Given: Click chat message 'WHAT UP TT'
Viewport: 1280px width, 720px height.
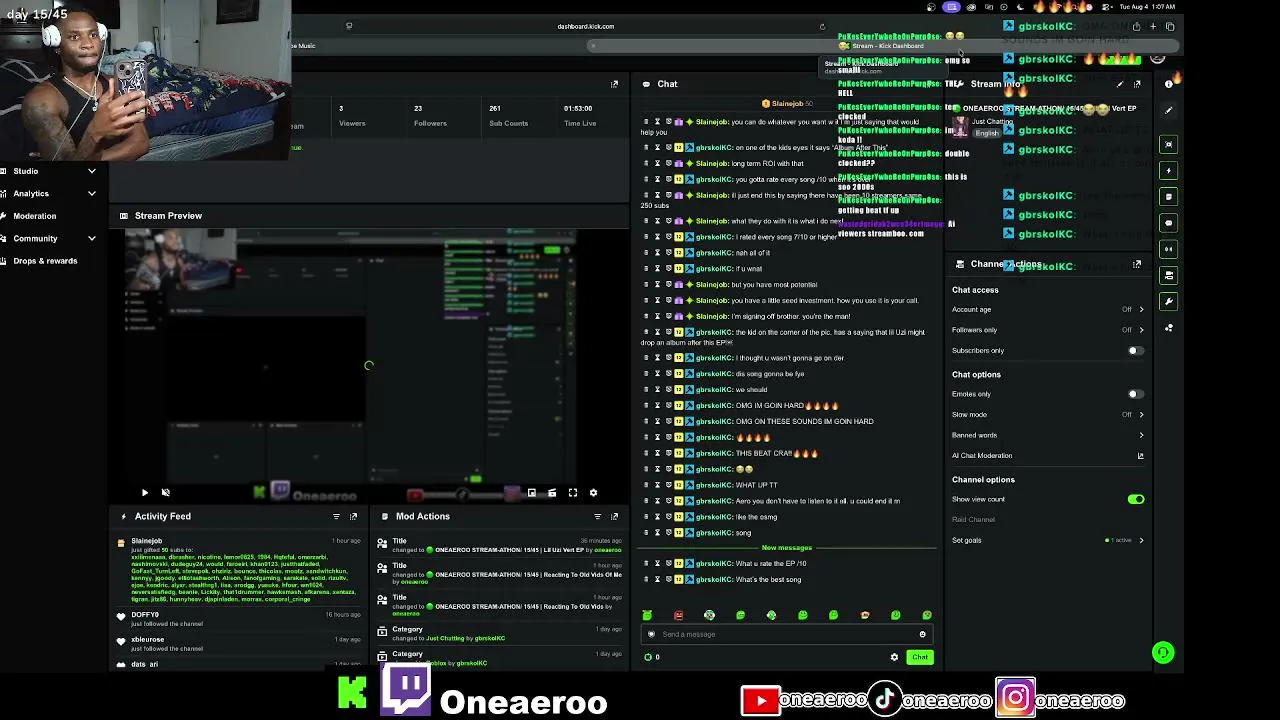Looking at the screenshot, I should pos(756,485).
